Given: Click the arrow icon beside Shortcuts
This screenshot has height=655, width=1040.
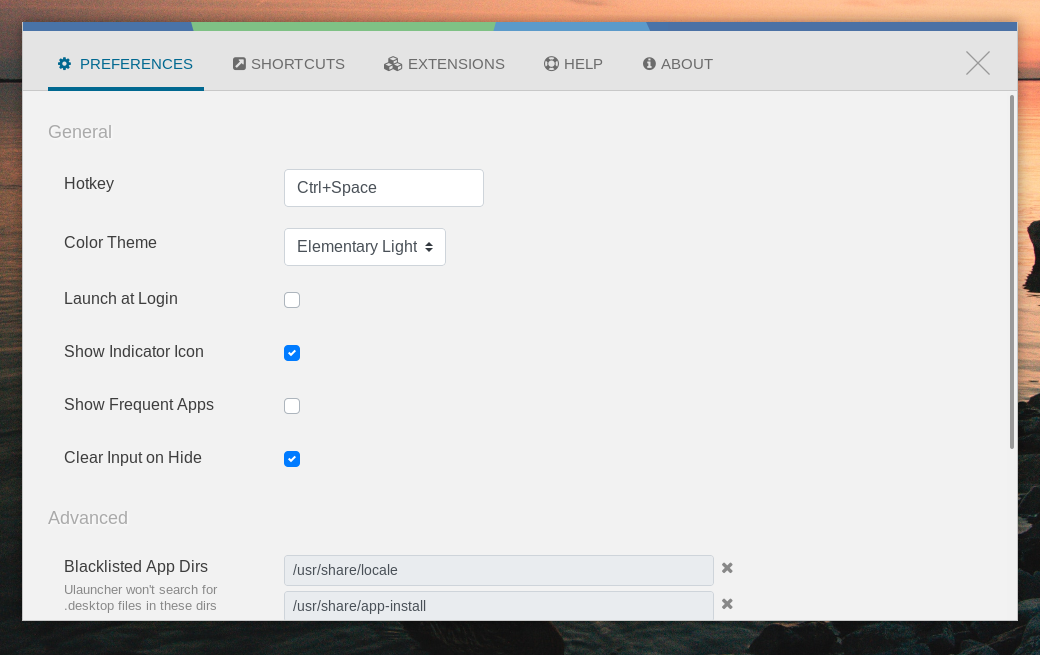Looking at the screenshot, I should pyautogui.click(x=239, y=63).
